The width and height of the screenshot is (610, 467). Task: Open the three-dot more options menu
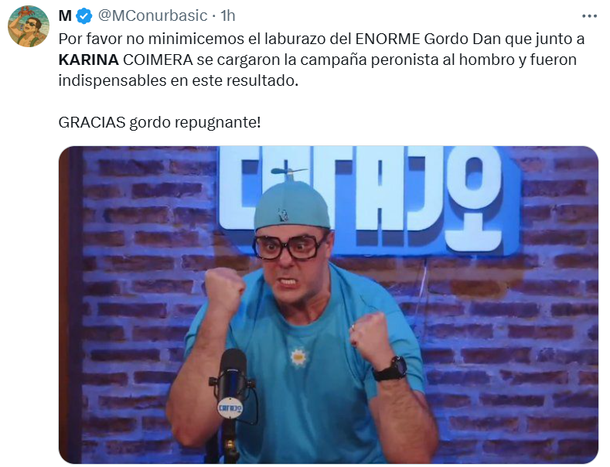click(x=589, y=16)
